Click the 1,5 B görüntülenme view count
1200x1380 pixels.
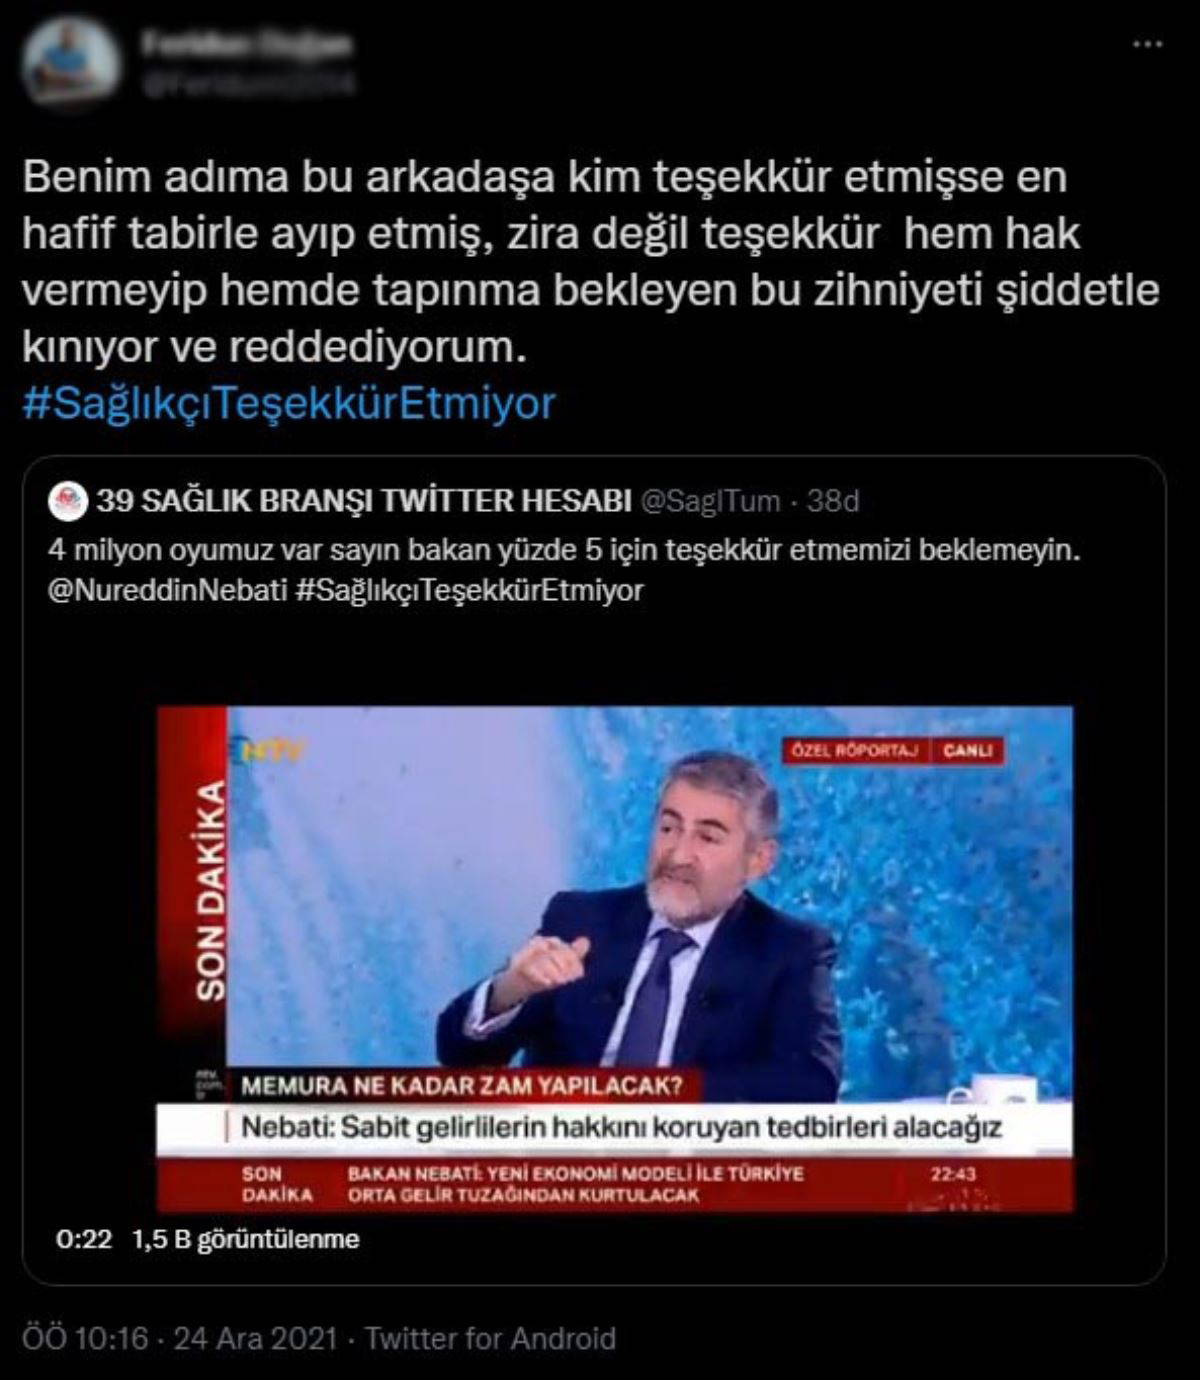tap(245, 1240)
